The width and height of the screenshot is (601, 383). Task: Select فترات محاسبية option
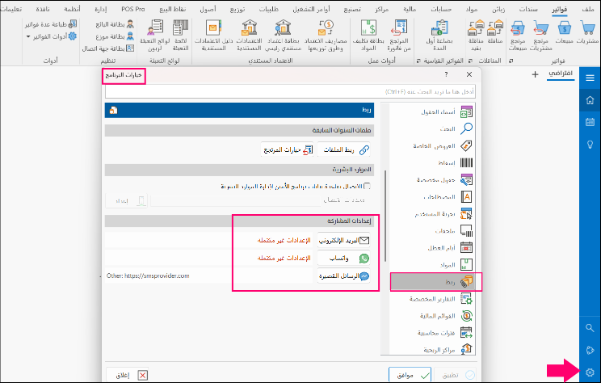point(432,333)
